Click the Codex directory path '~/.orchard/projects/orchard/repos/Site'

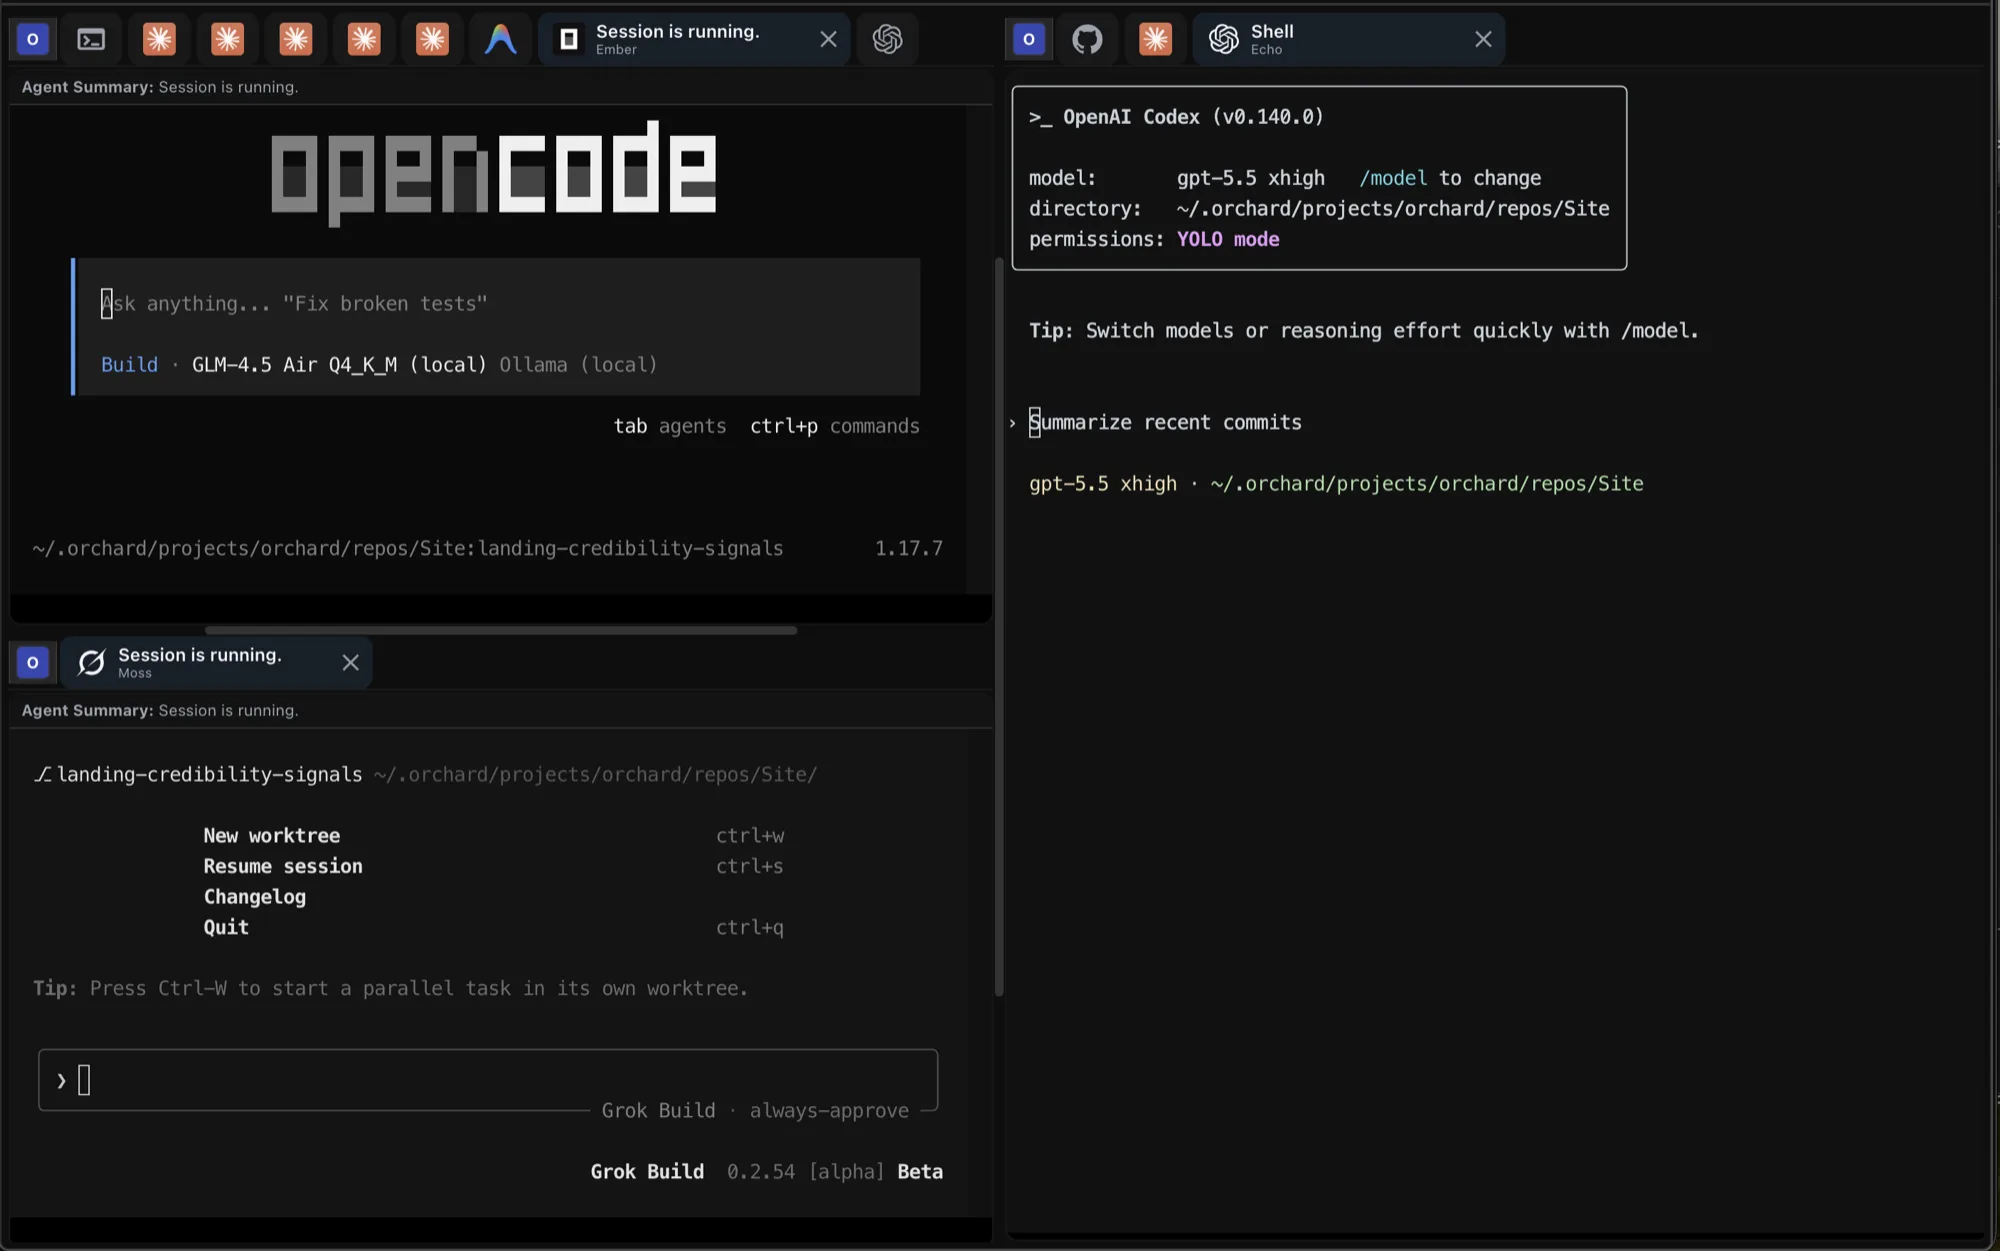[1393, 209]
